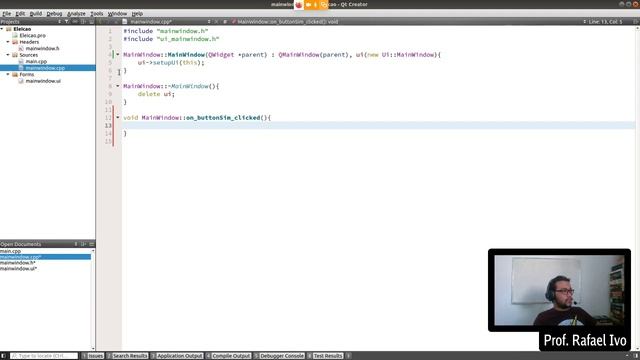Viewport: 640px width, 360px height.
Task: Open the Help menu
Action: 137,13
